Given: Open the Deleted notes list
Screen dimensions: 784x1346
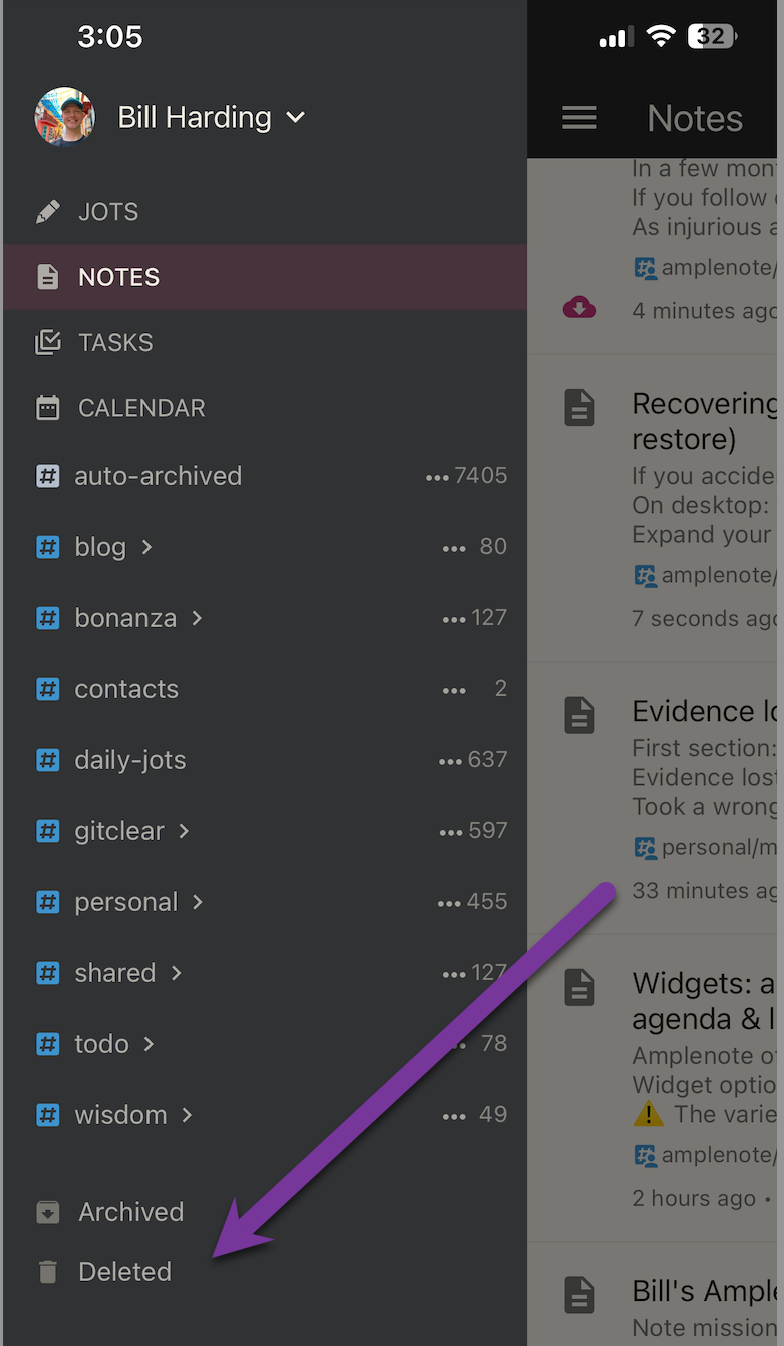Looking at the screenshot, I should pos(124,1271).
